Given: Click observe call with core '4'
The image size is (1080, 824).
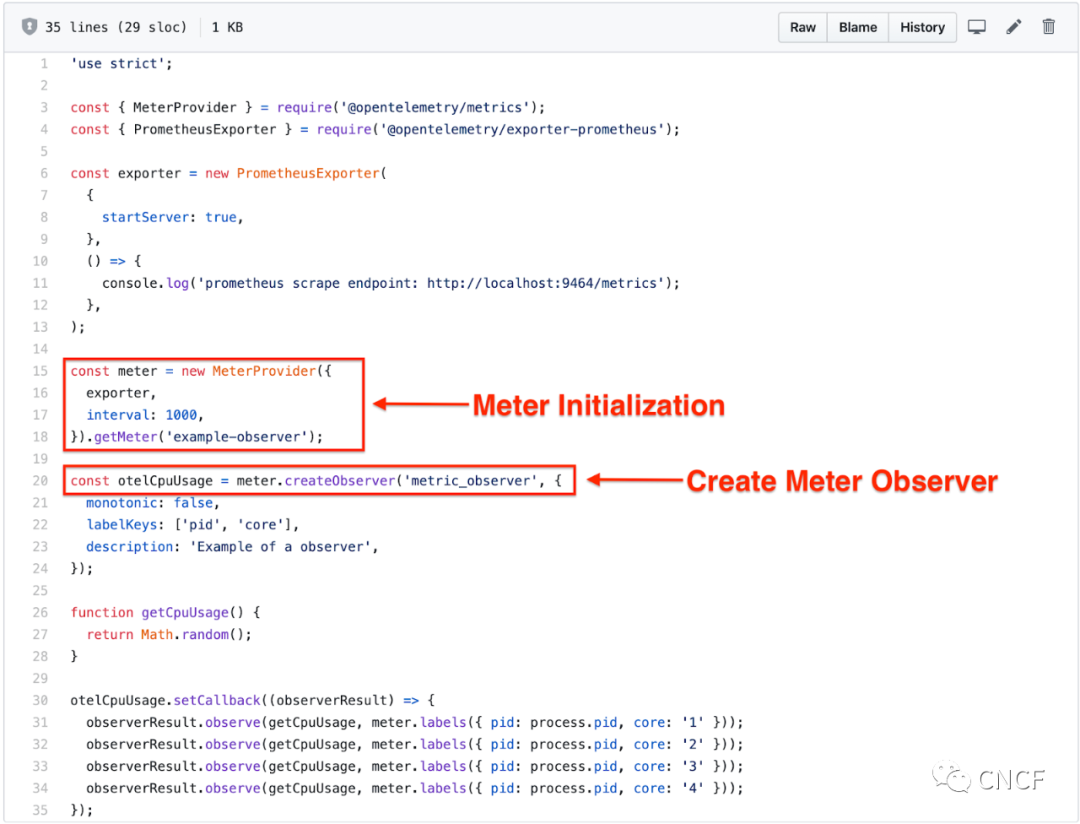Looking at the screenshot, I should [415, 788].
